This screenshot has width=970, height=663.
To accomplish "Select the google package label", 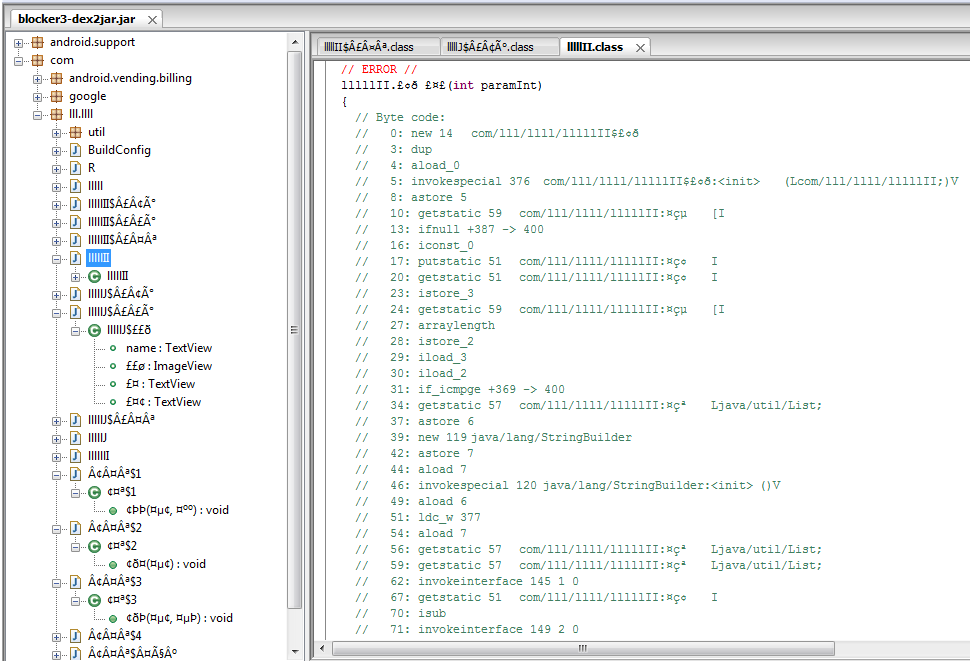I will [87, 96].
